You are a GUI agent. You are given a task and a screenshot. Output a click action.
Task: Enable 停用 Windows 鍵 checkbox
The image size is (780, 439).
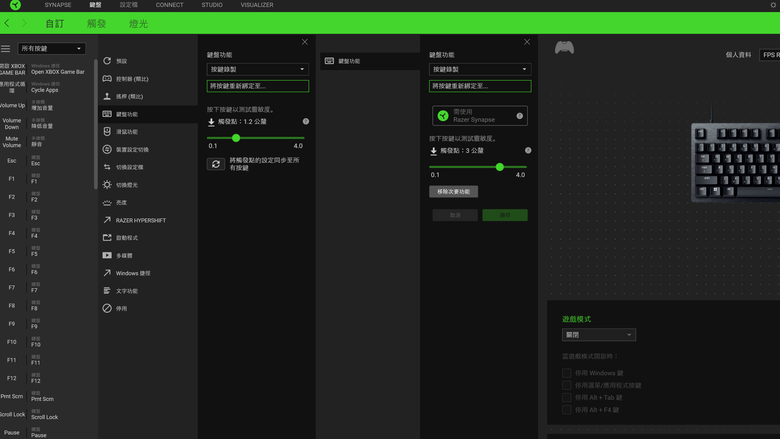pos(567,373)
